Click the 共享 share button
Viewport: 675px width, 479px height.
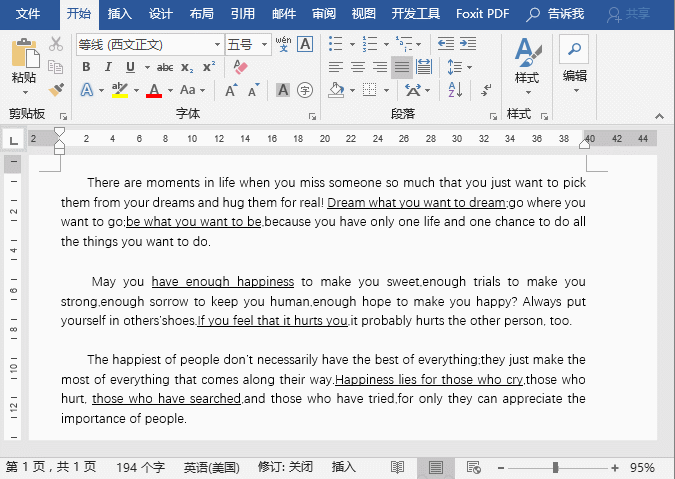tap(629, 14)
